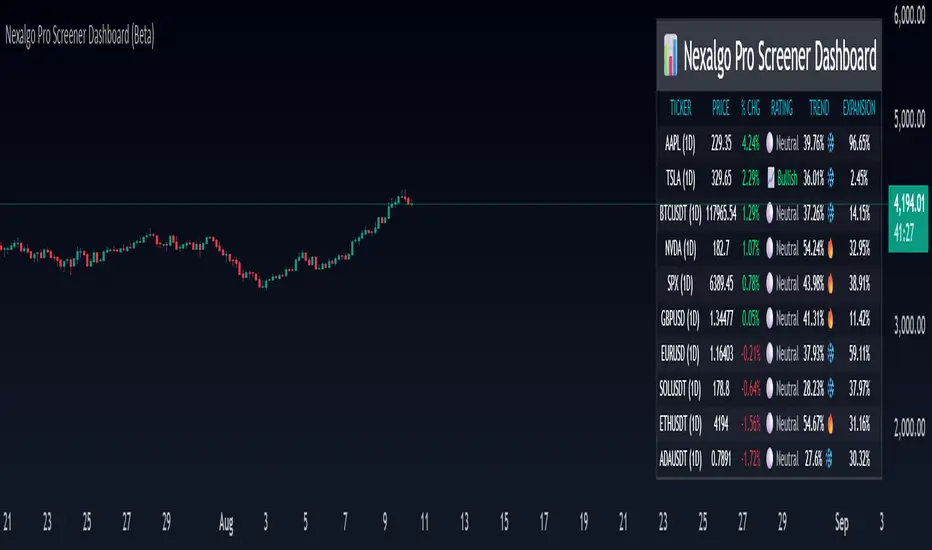
Task: Click the flame trend icon in SPX row
Action: (x=830, y=283)
